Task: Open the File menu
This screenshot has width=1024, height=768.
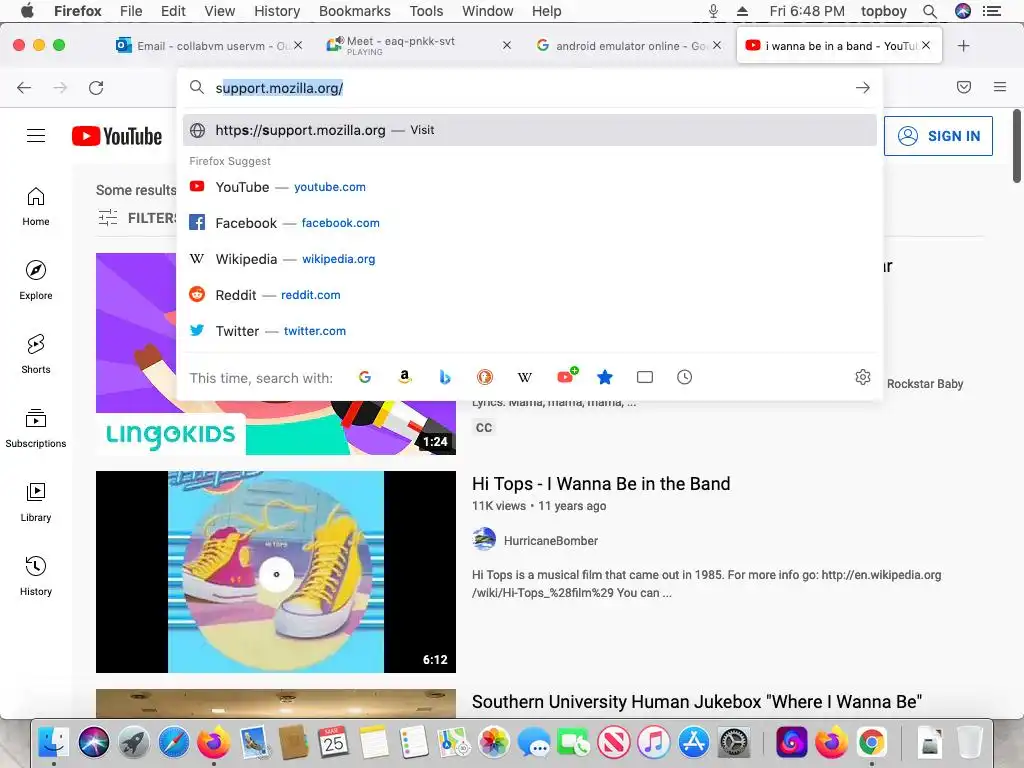Action: tap(131, 11)
